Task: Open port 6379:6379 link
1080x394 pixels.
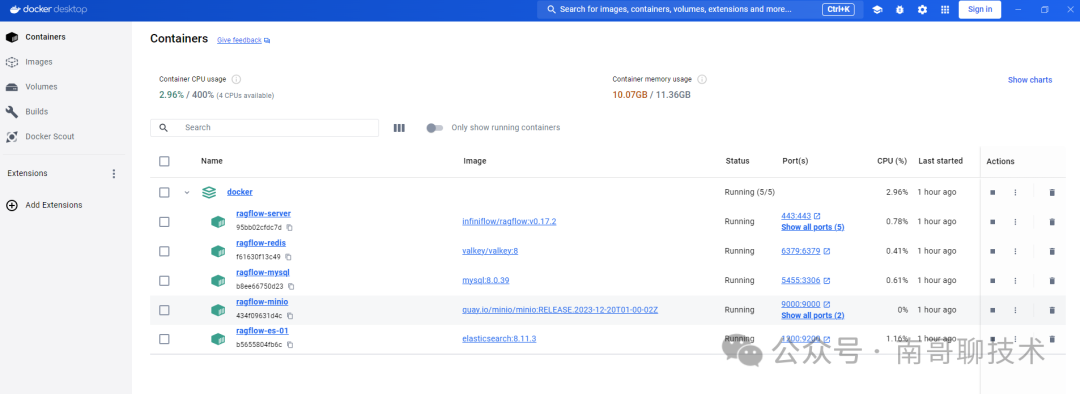Action: point(800,251)
